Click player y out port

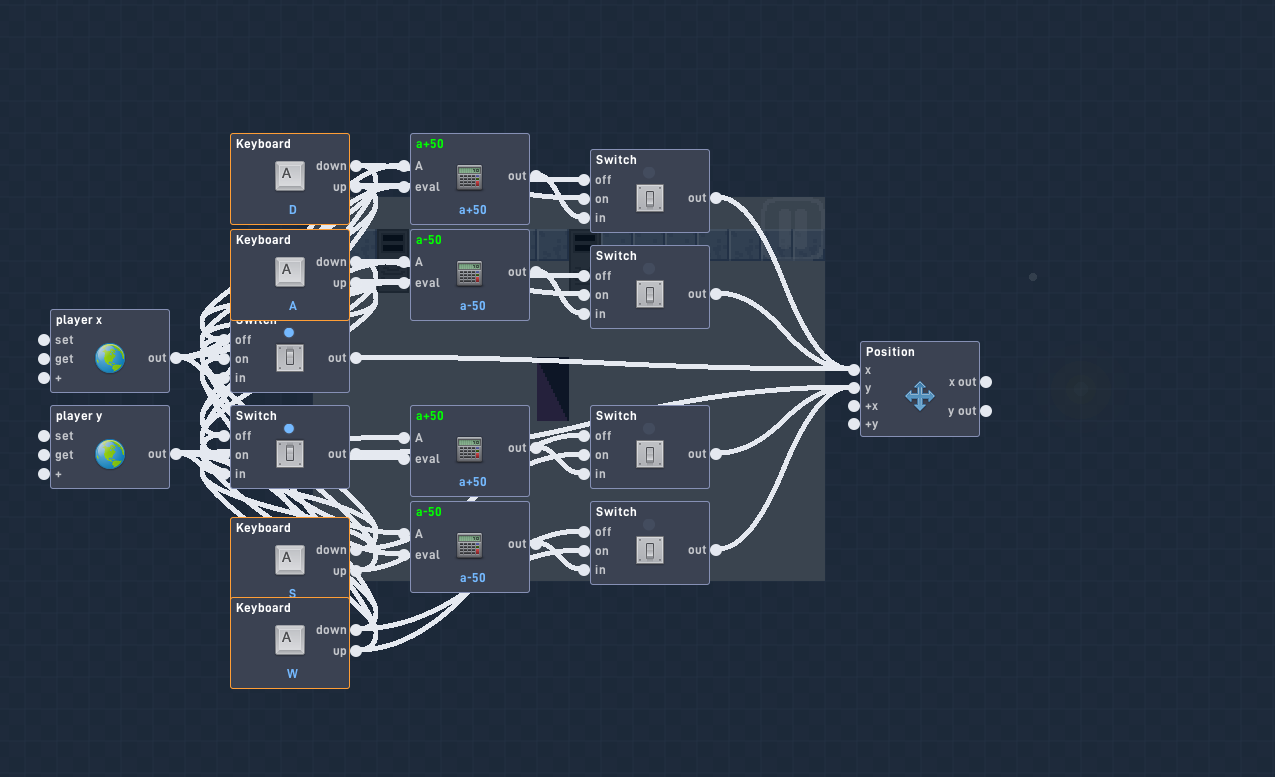click(x=176, y=454)
